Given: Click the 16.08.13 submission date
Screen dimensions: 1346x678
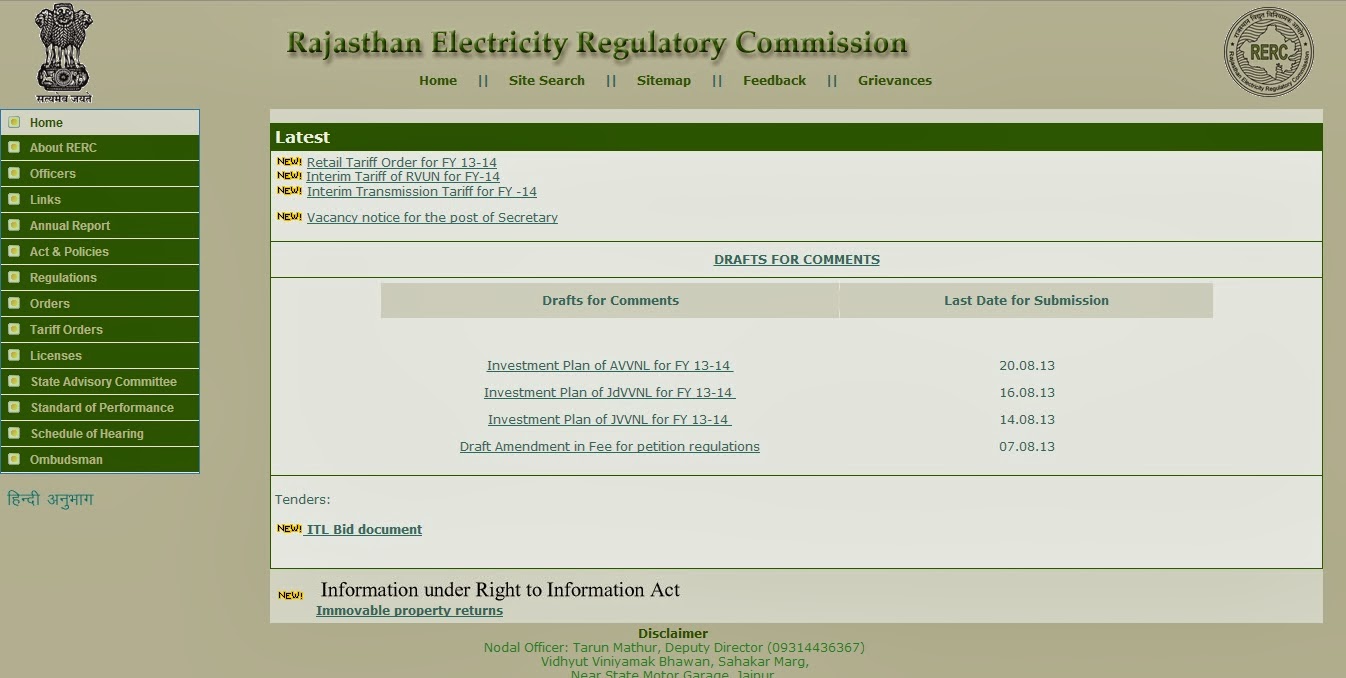Looking at the screenshot, I should point(1027,392).
